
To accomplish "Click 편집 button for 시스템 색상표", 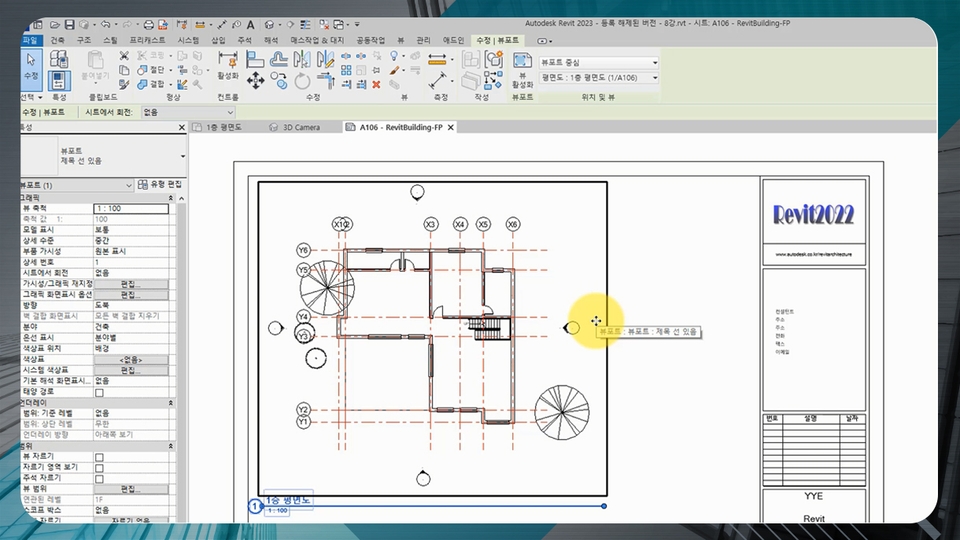I will (x=131, y=370).
